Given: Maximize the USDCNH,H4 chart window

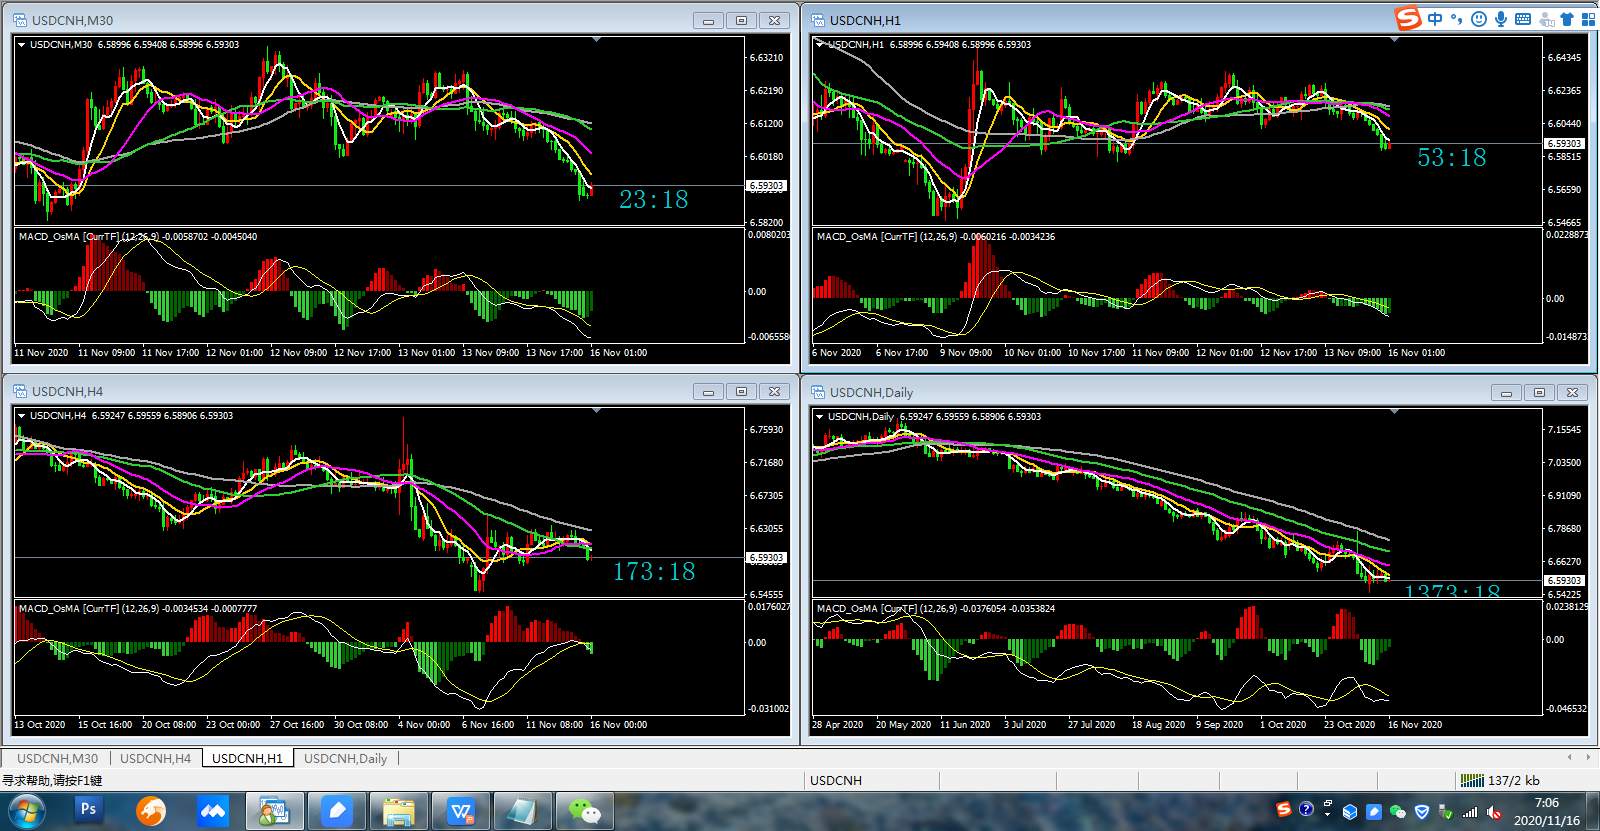Looking at the screenshot, I should (x=742, y=391).
